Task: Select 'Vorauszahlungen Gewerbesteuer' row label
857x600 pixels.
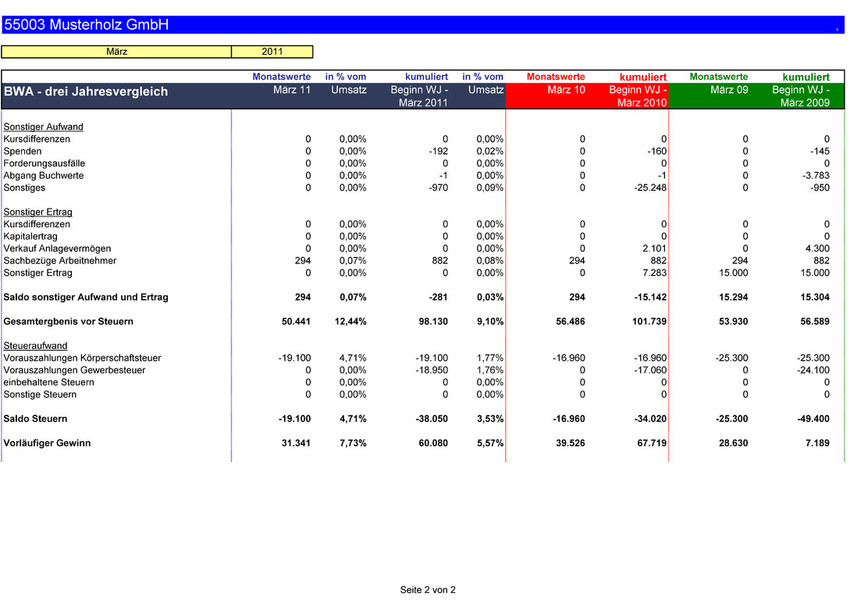Action: pyautogui.click(x=74, y=370)
